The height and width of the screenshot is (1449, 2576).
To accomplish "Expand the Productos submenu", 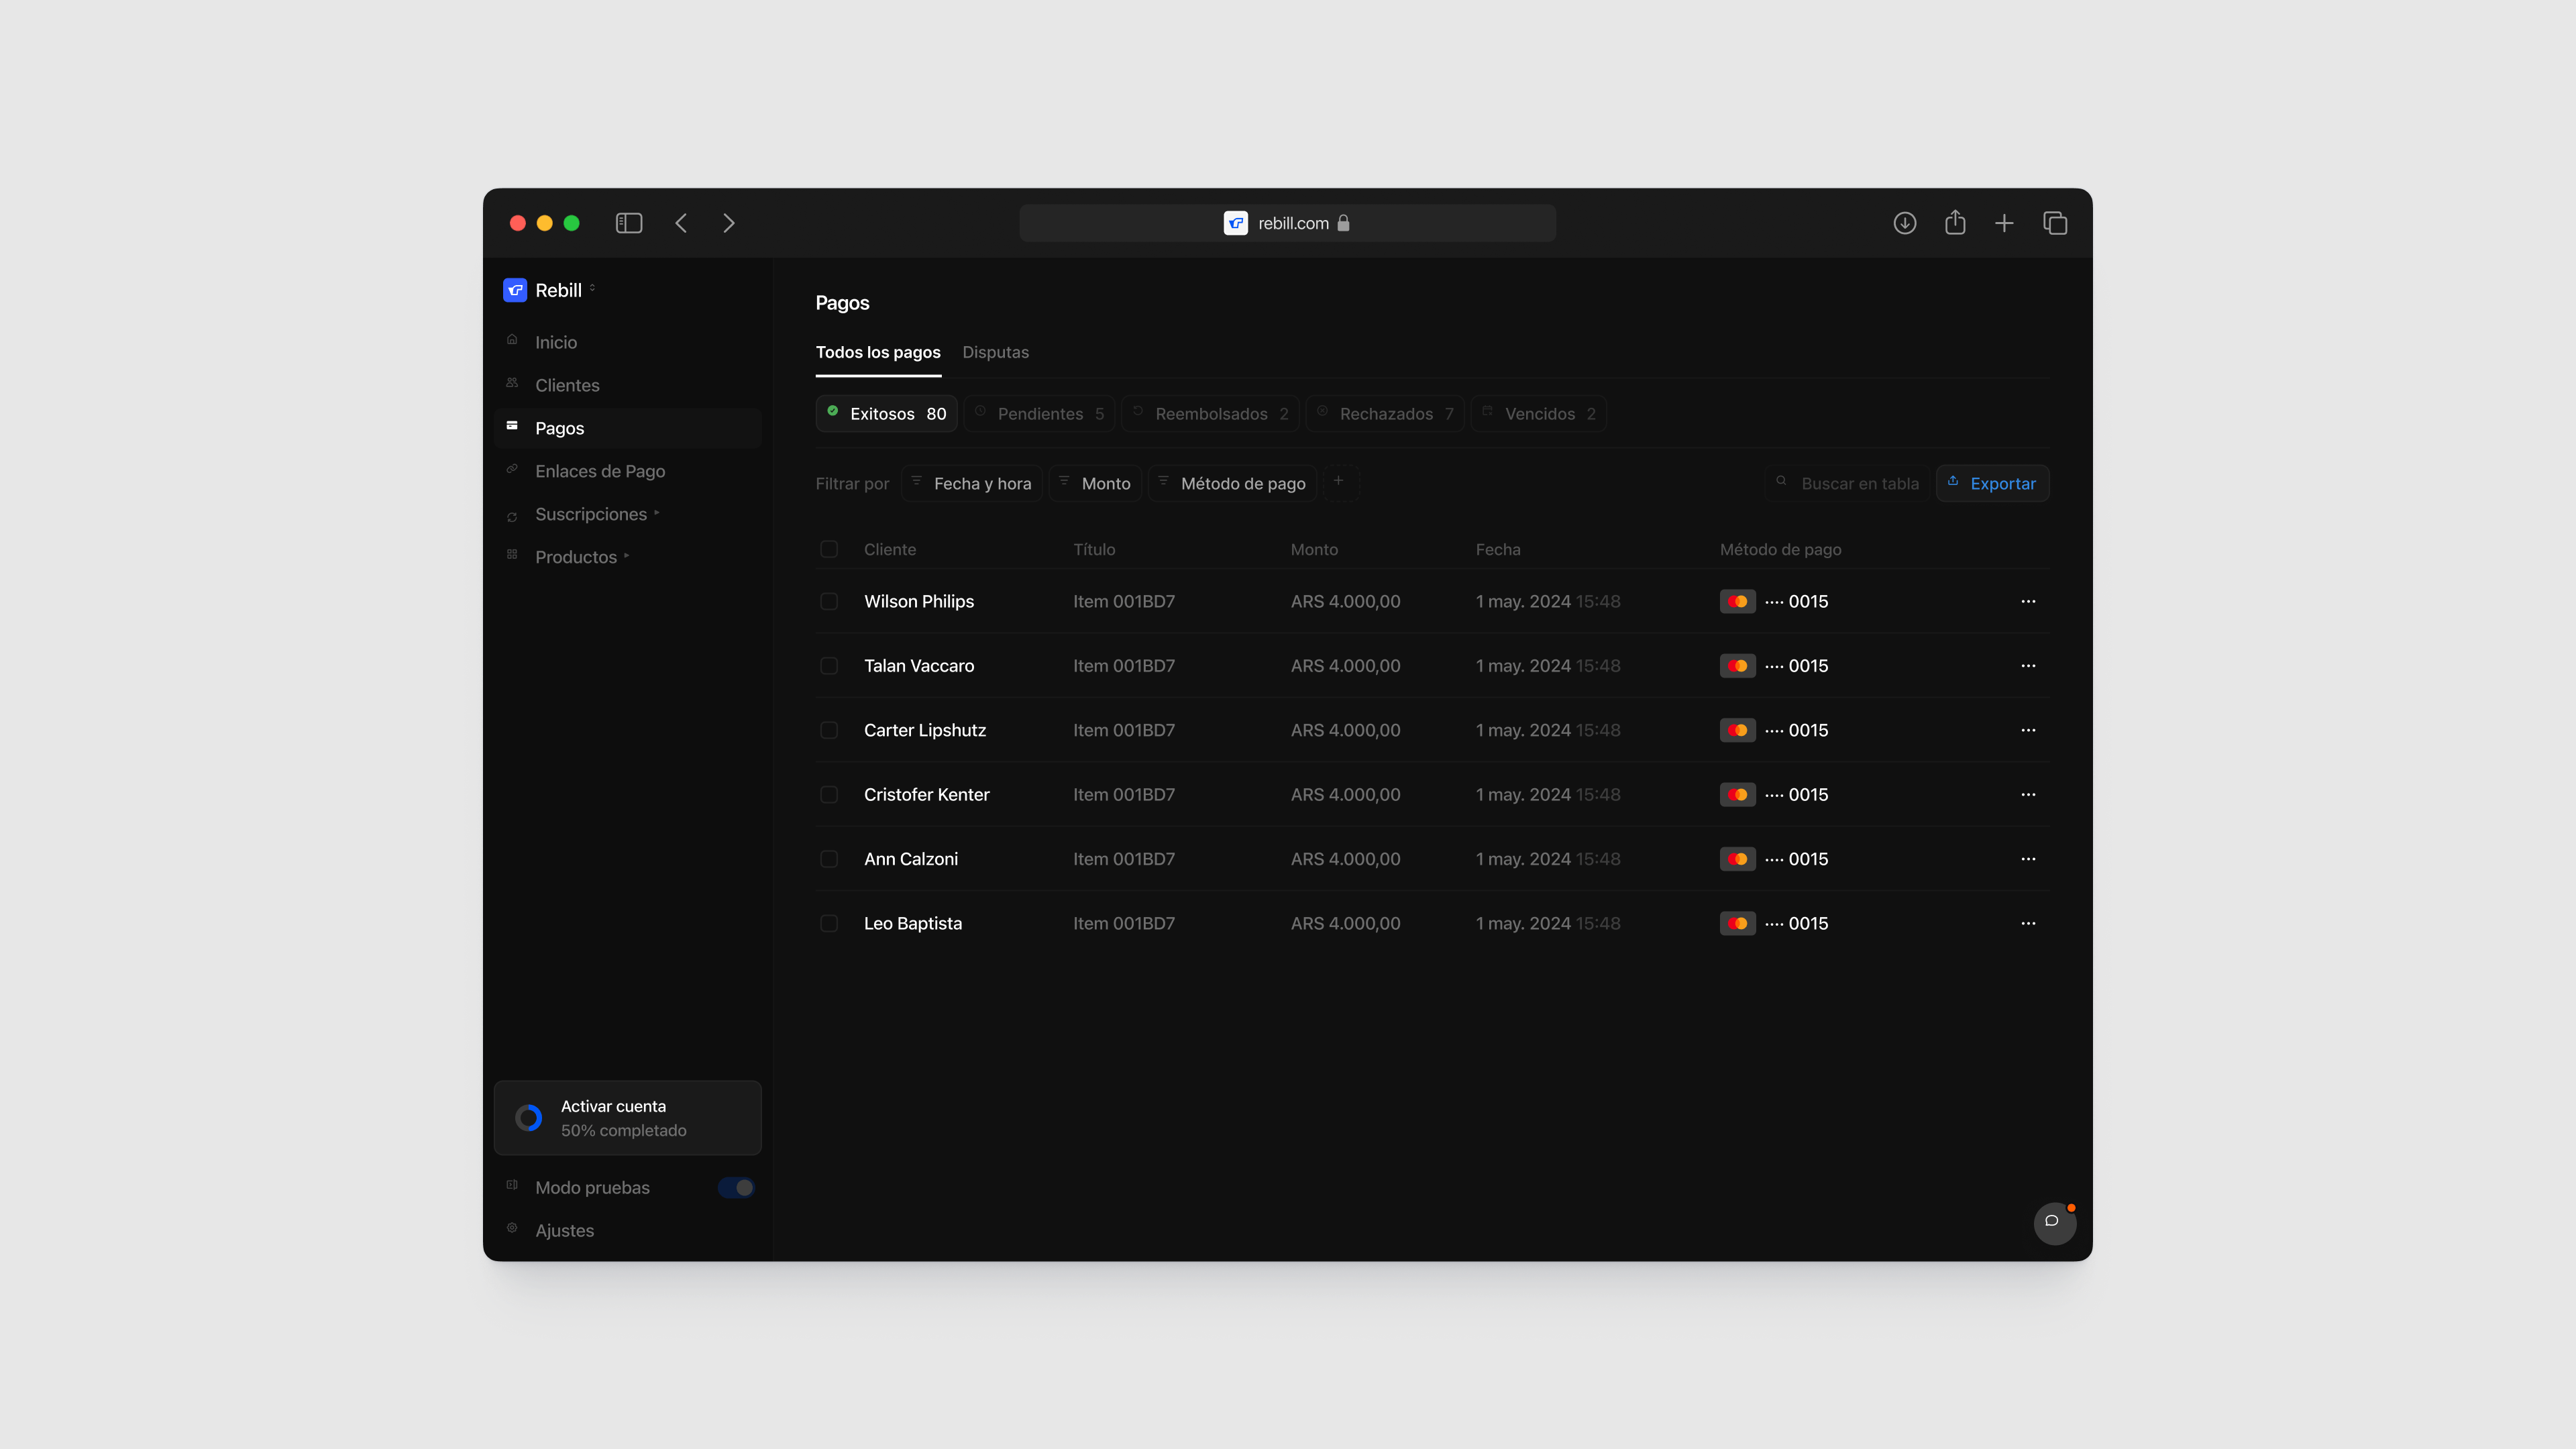I will tap(628, 557).
